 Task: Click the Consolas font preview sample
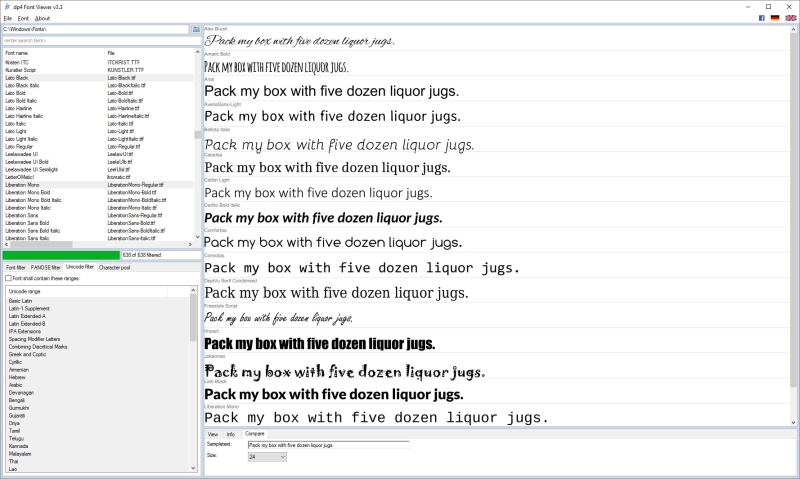tap(362, 268)
